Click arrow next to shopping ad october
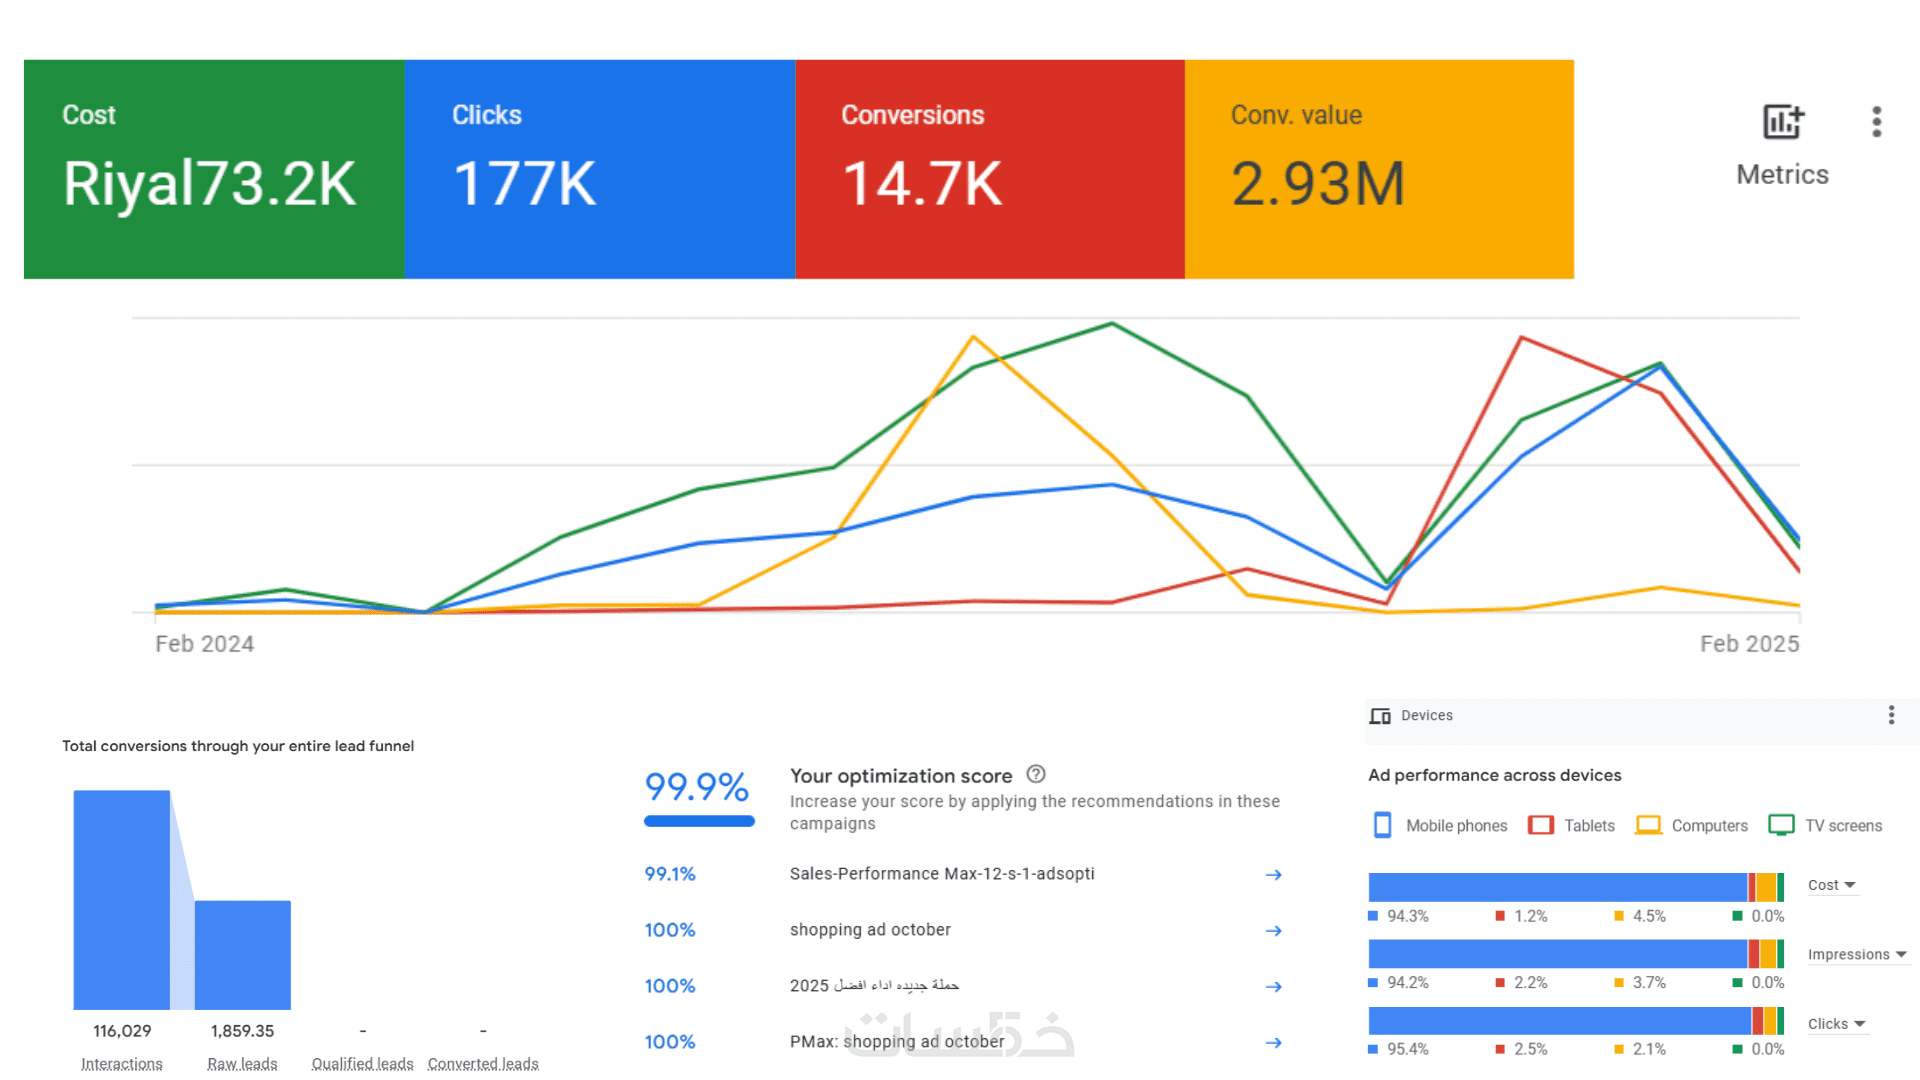Image resolution: width=1920 pixels, height=1080 pixels. 1273,931
